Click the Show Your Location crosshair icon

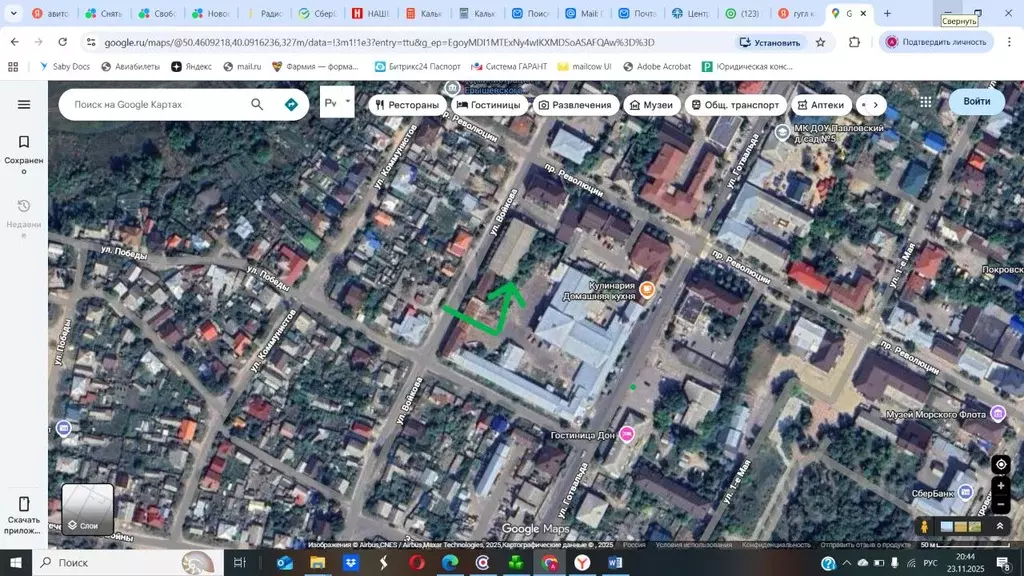[x=1001, y=464]
